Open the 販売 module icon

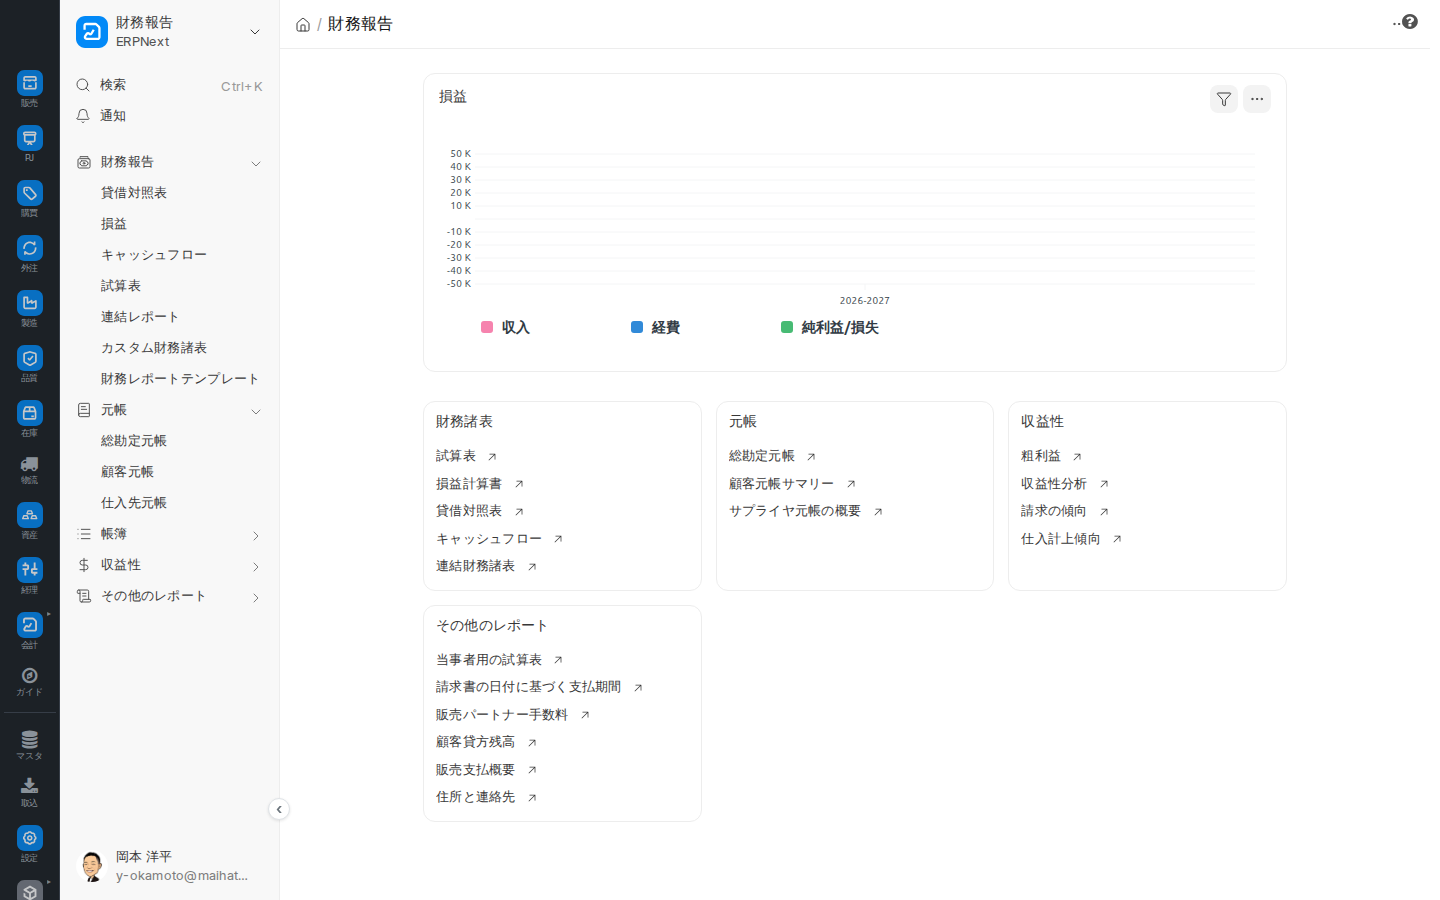[x=30, y=83]
